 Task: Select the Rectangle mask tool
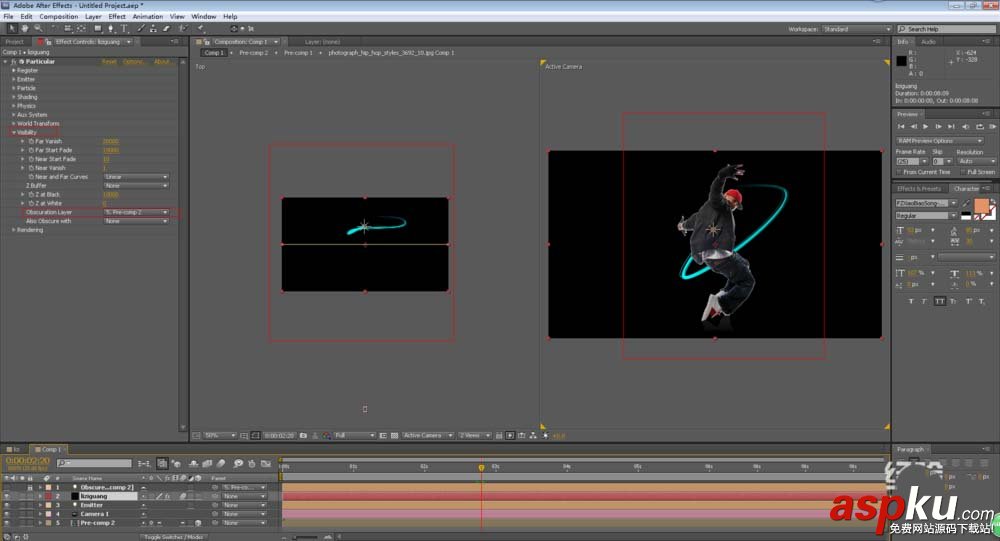[x=98, y=29]
